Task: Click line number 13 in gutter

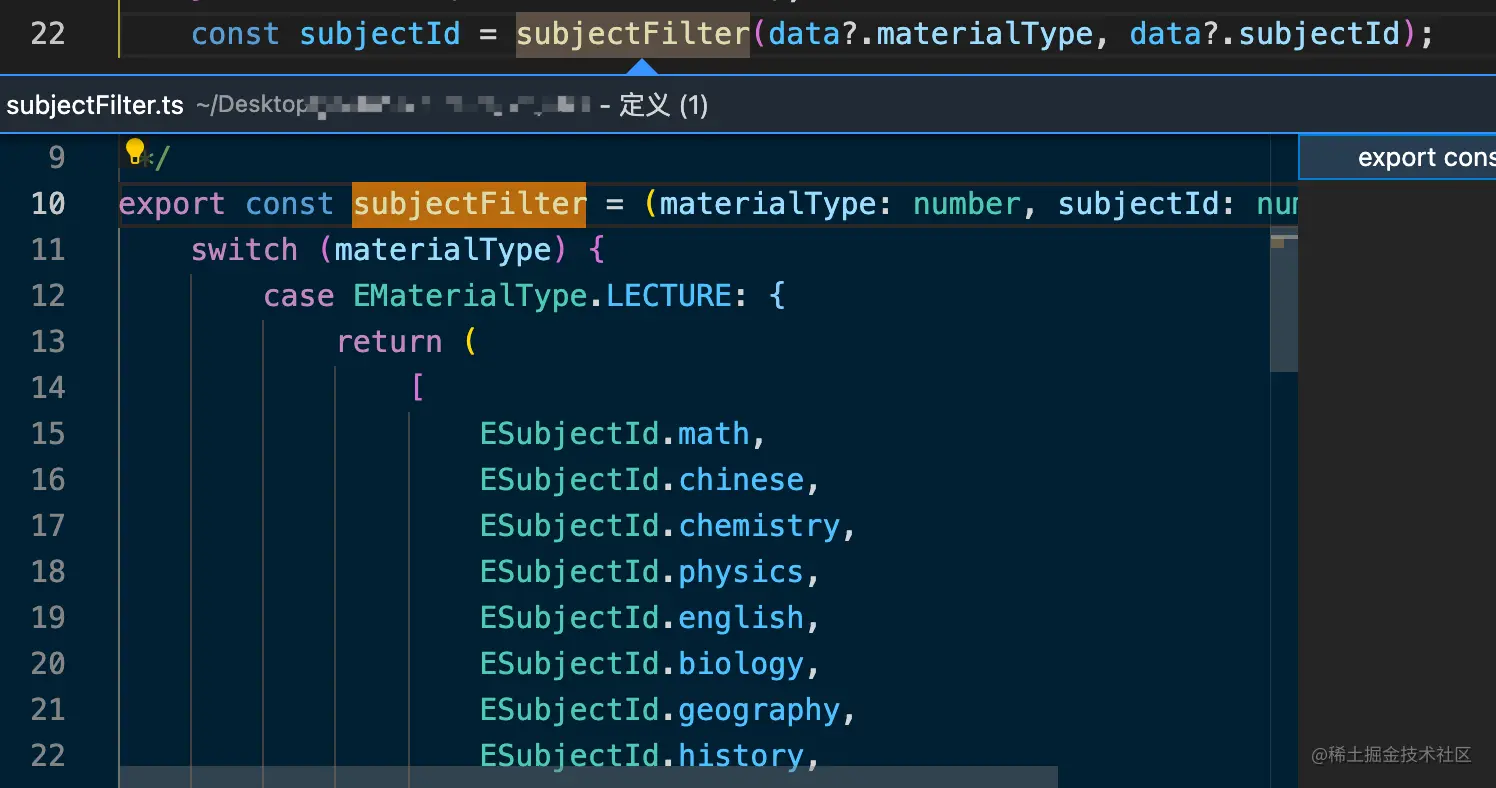Action: pos(48,341)
